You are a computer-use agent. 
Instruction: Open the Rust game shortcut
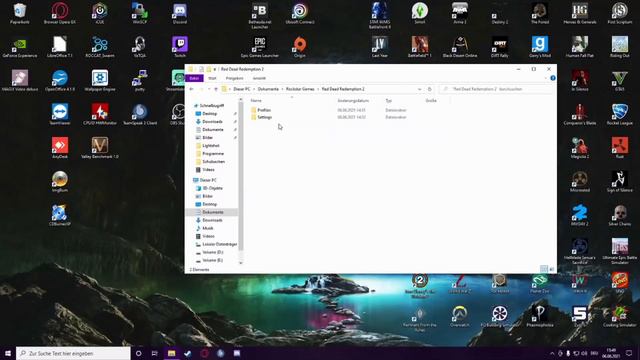point(620,148)
